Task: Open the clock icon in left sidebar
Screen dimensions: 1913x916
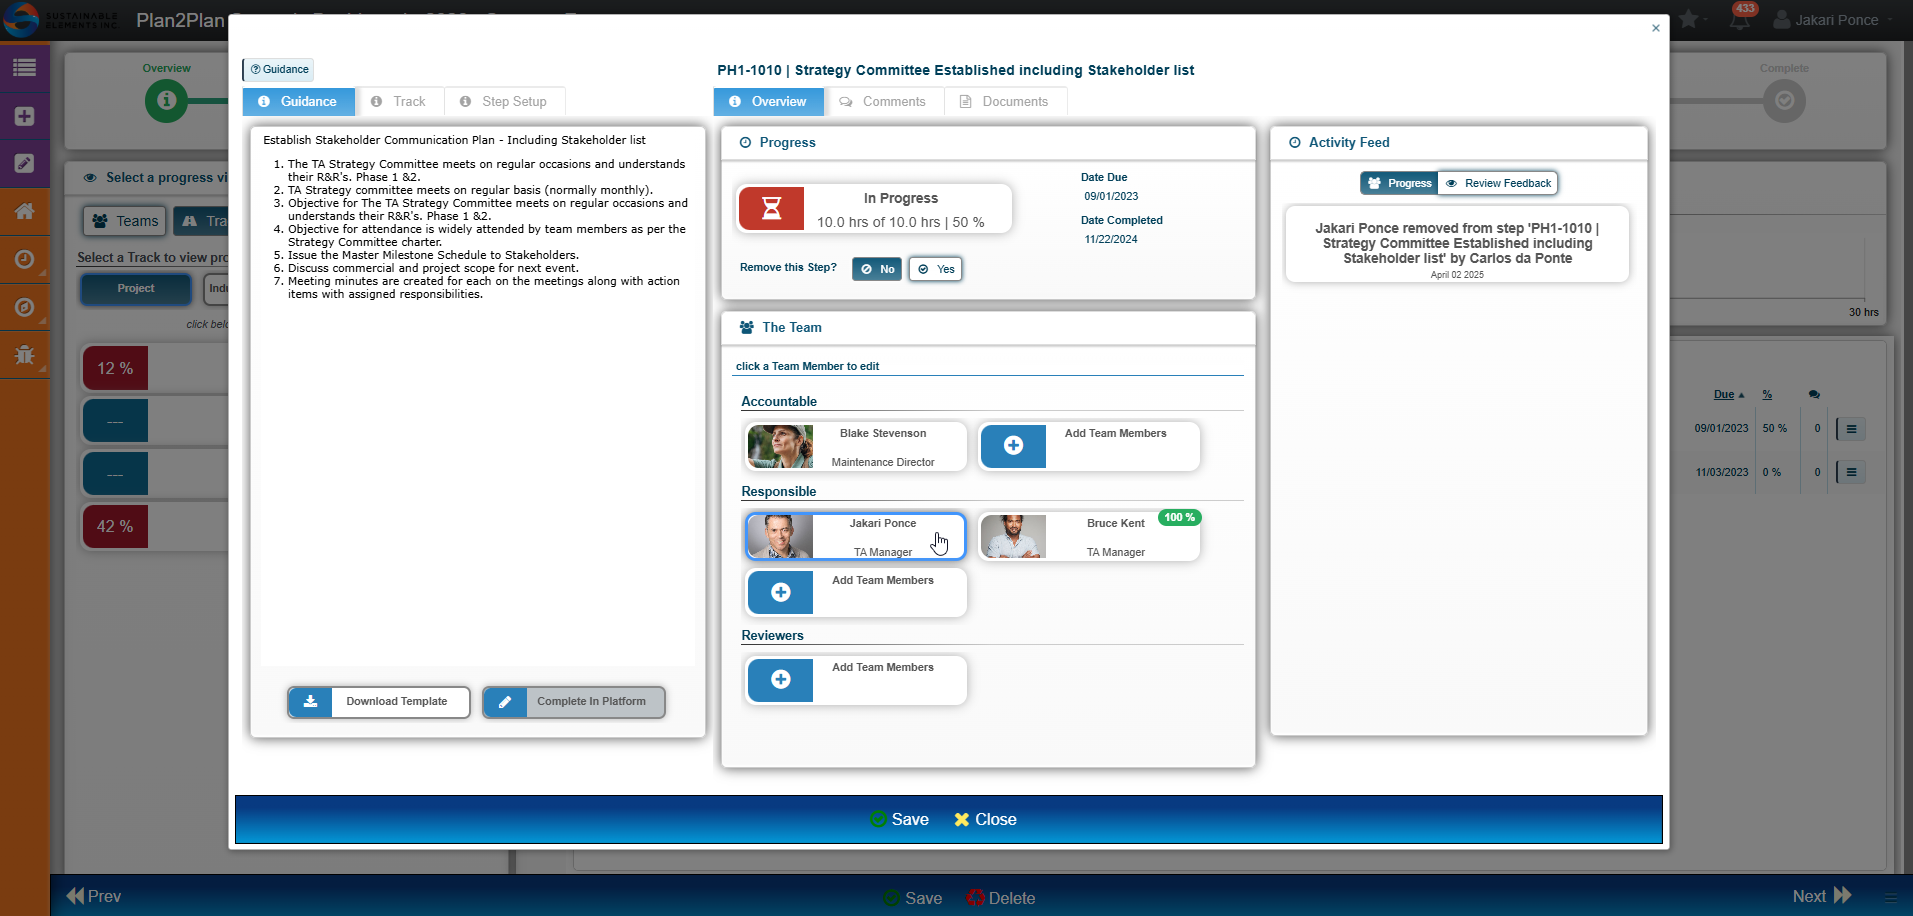Action: click(x=24, y=259)
